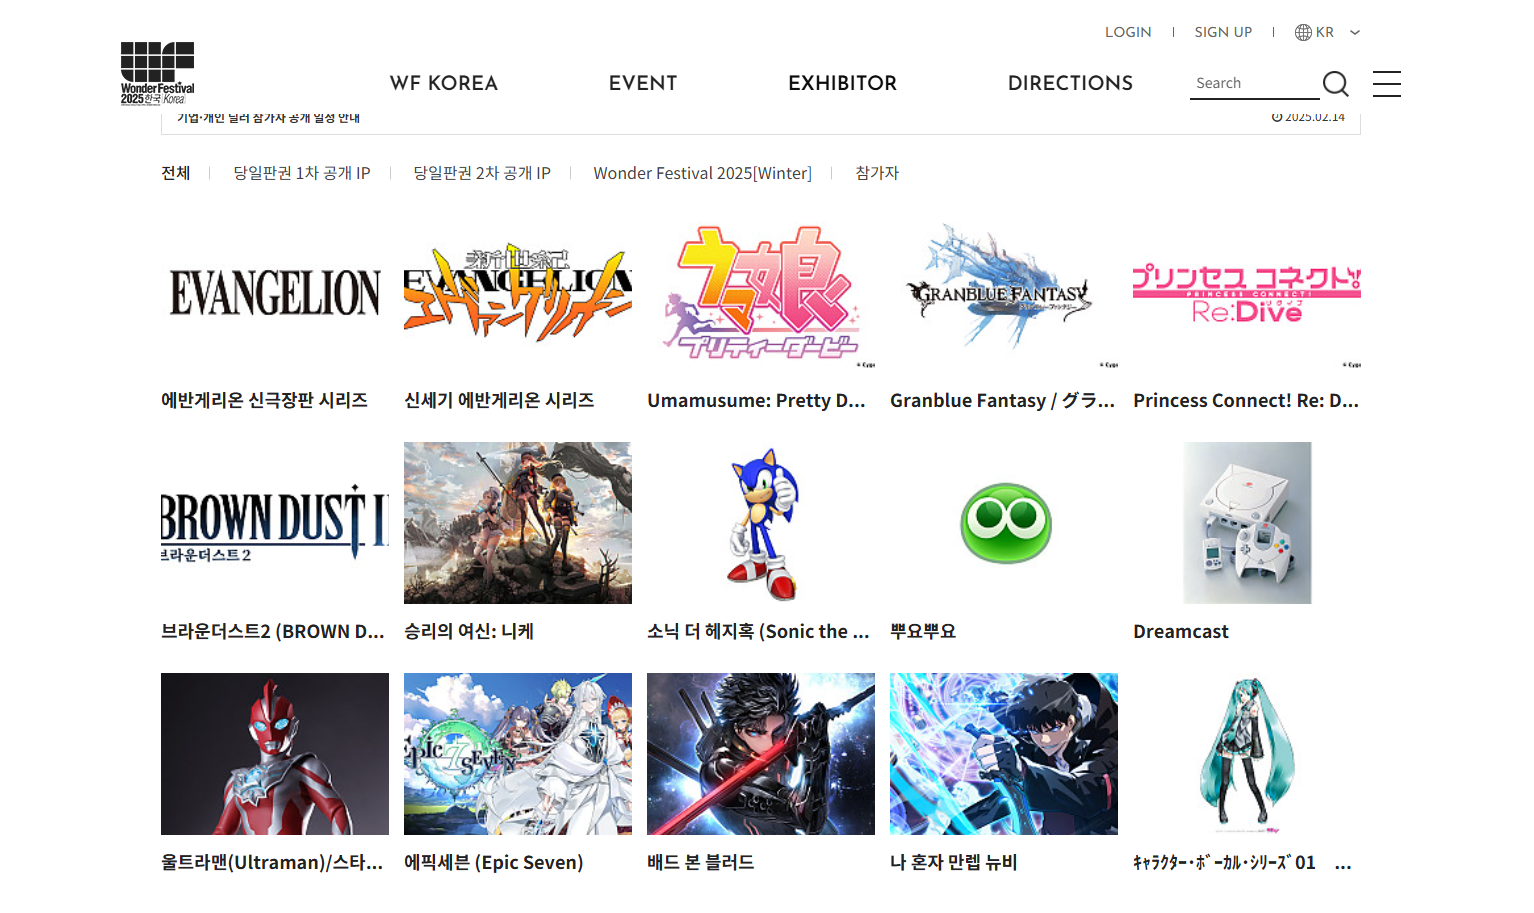Open the LOGIN link
1534x913 pixels.
[x=1128, y=32]
